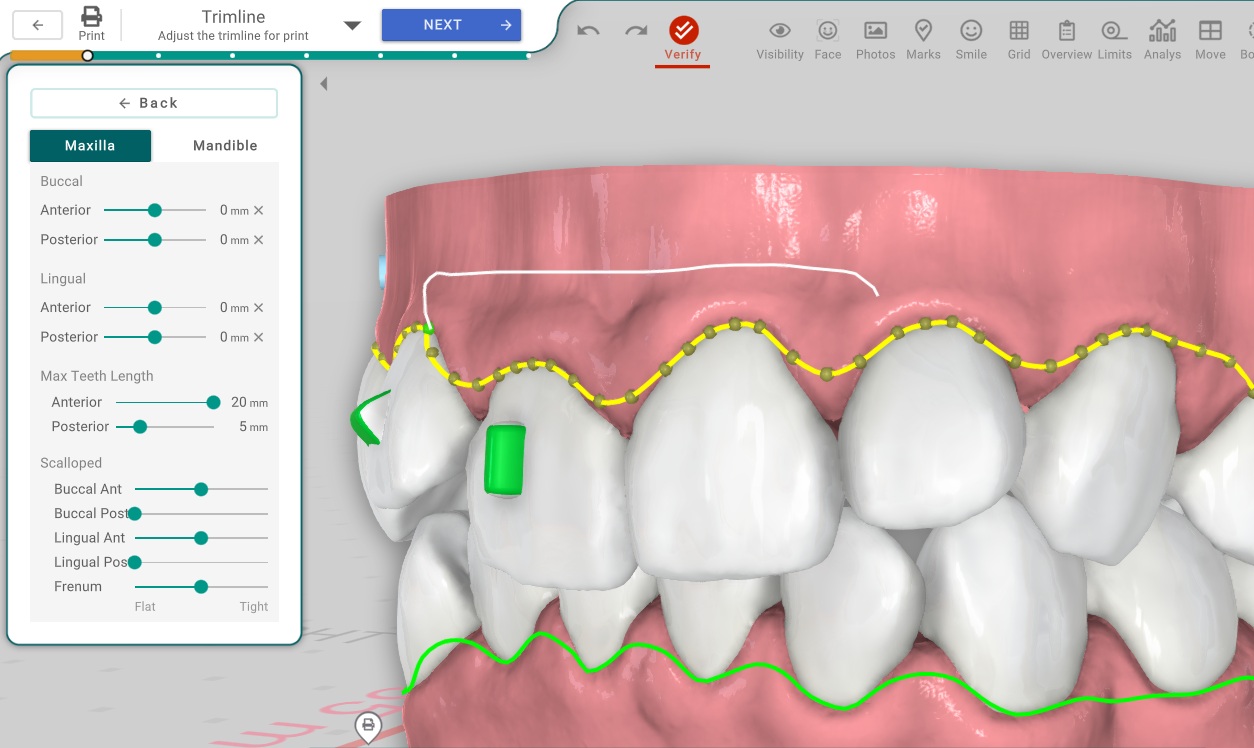Open the Photos tool
Screen dimensions: 1254x748
click(876, 40)
